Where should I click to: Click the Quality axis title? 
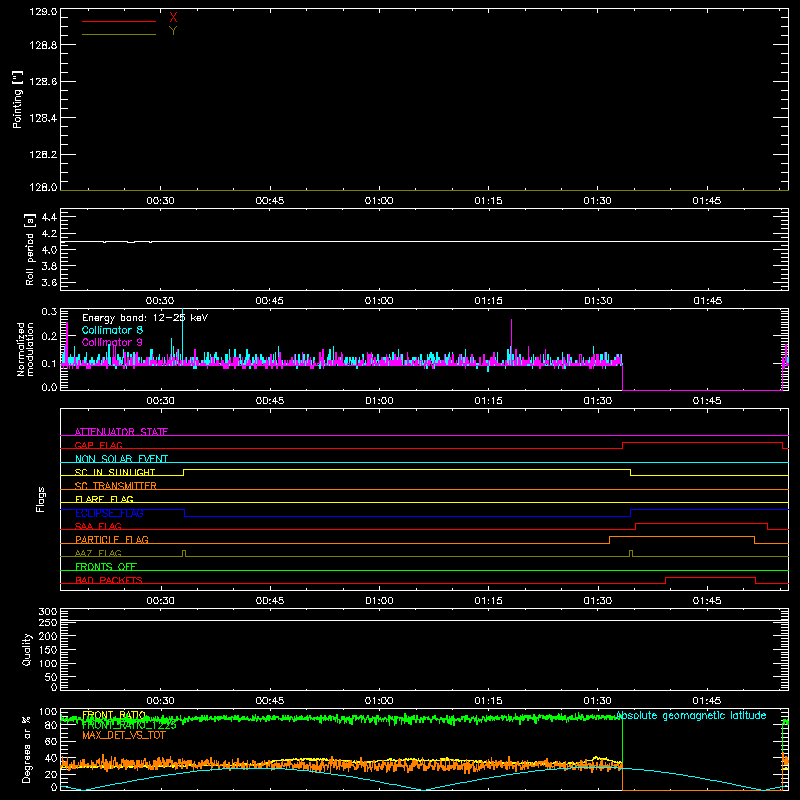pos(27,650)
